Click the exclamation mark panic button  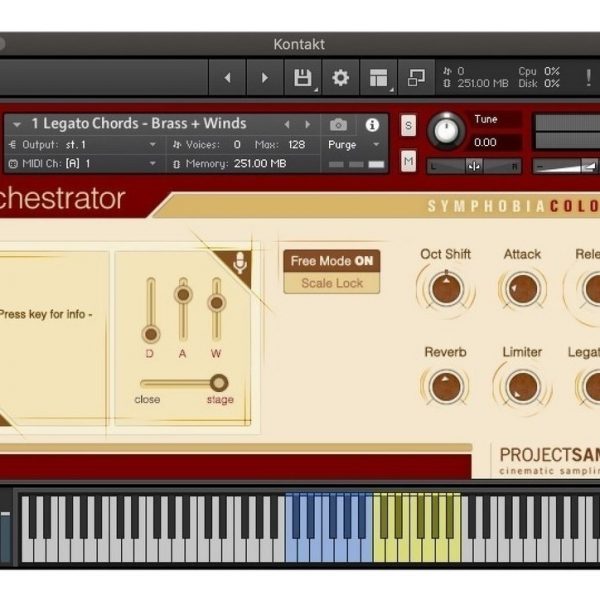(589, 78)
